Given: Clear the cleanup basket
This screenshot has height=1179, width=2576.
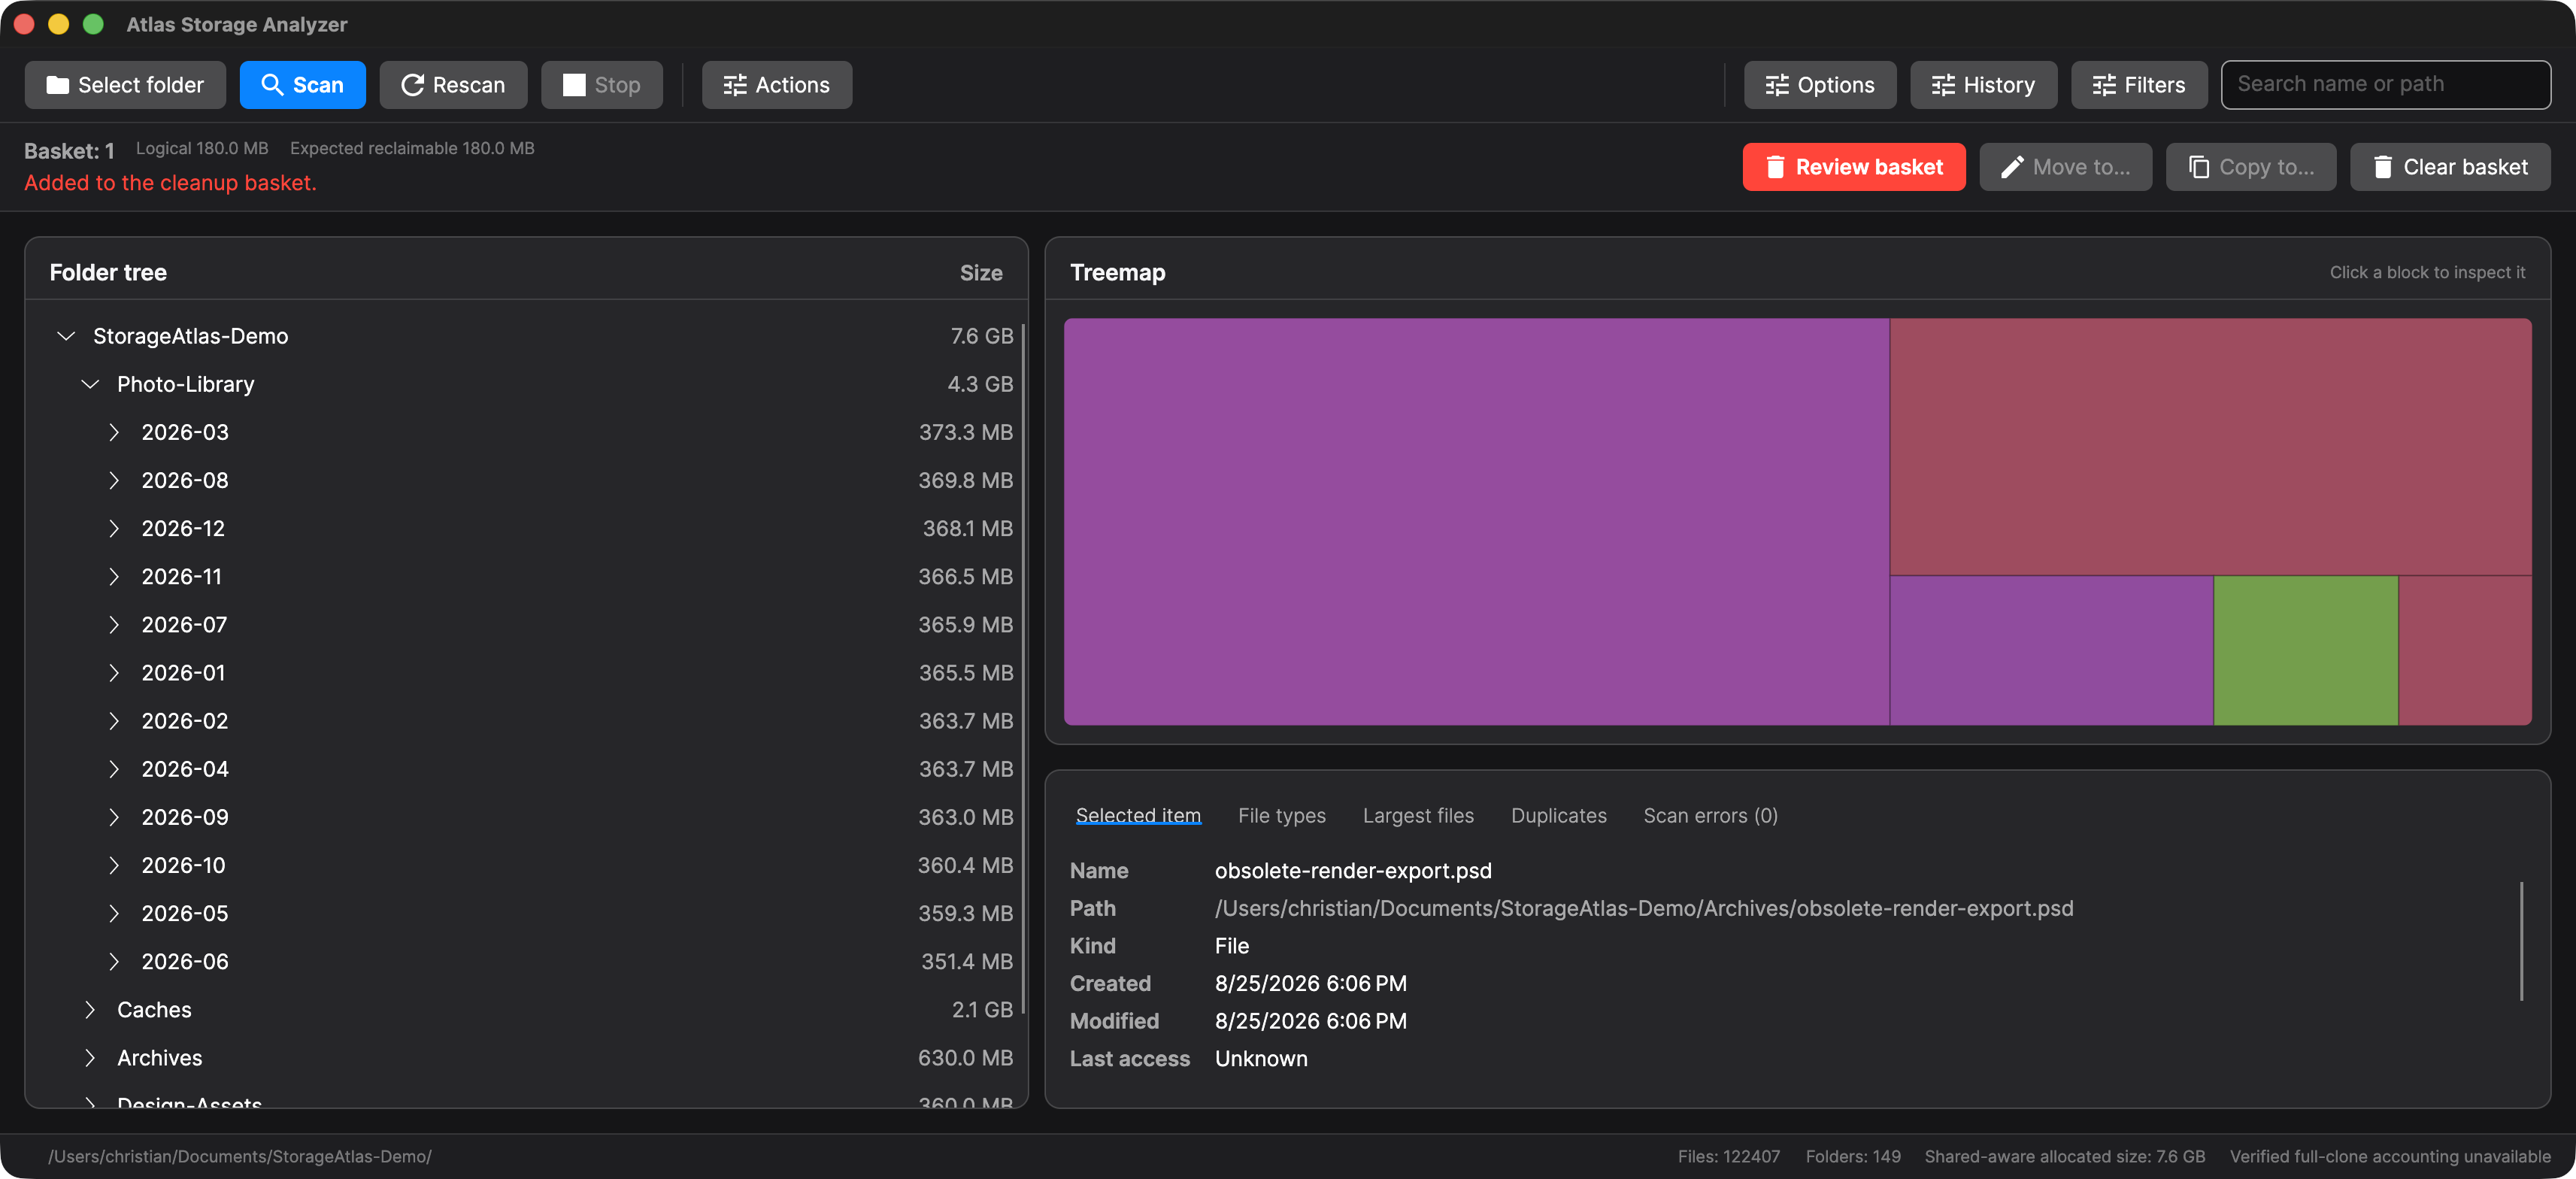Looking at the screenshot, I should pyautogui.click(x=2450, y=167).
